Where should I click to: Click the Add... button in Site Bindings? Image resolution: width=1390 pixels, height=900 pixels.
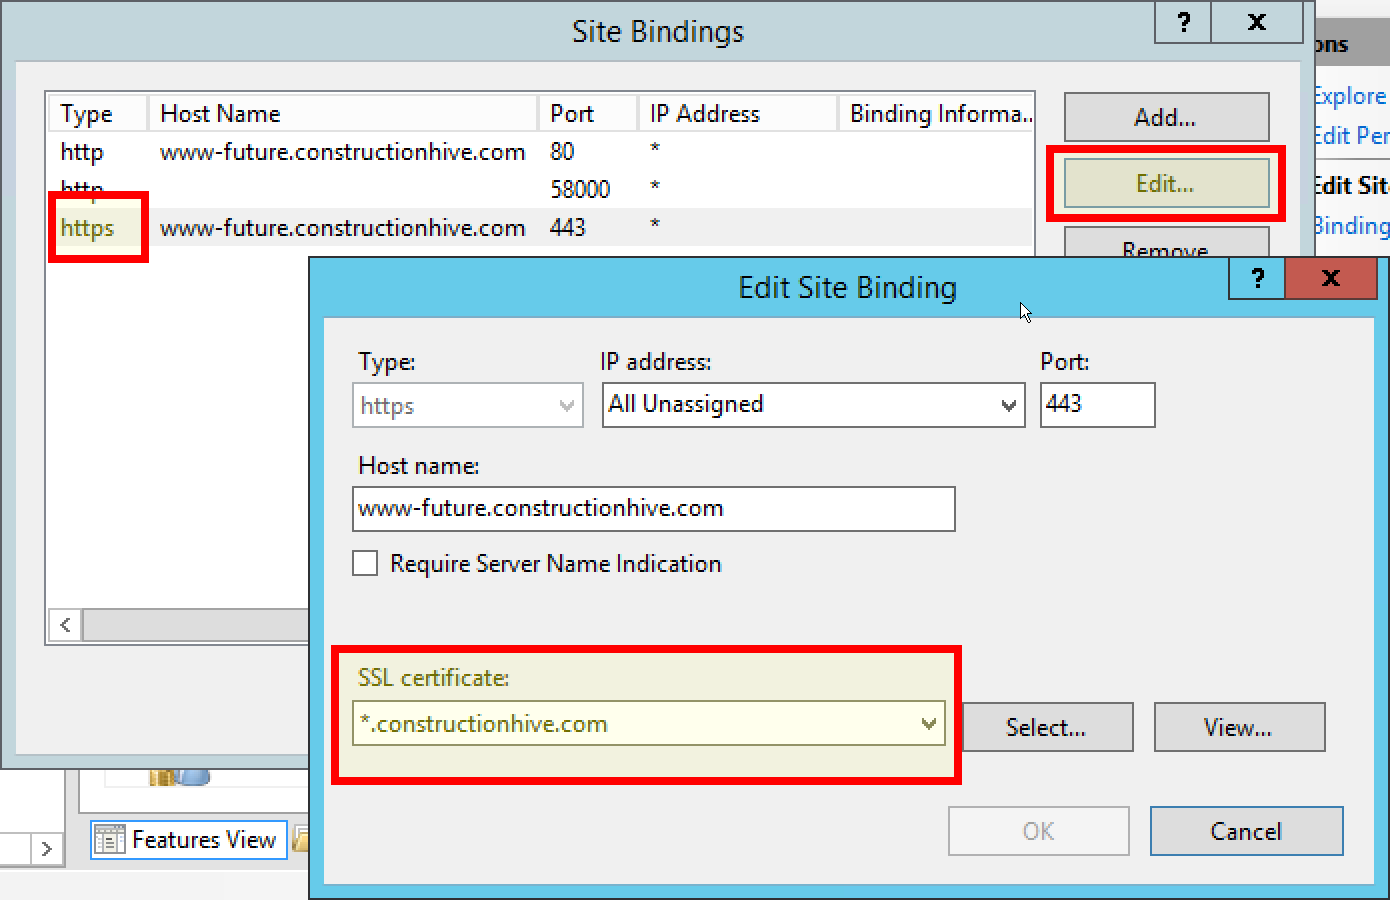point(1166,118)
